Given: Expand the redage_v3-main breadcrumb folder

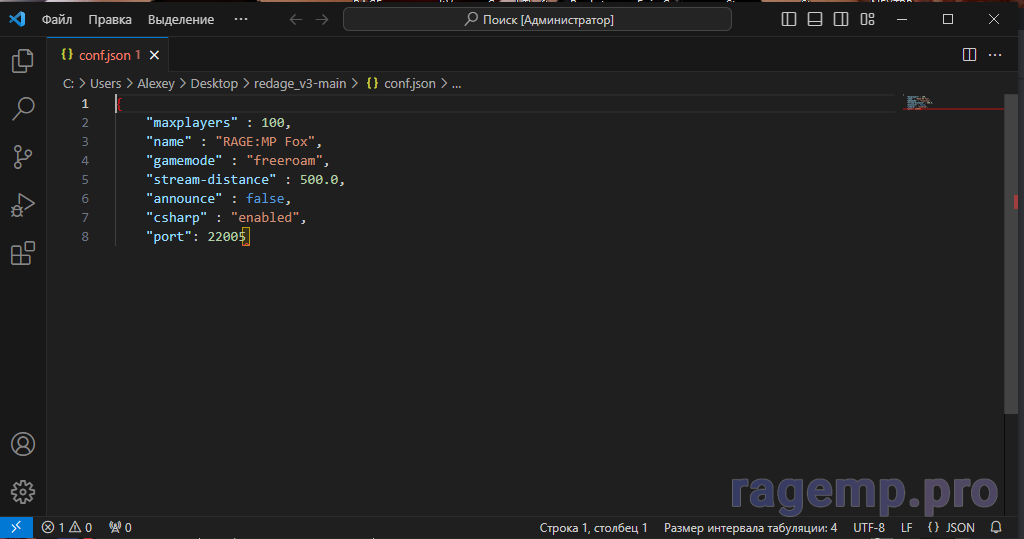Looking at the screenshot, I should coord(299,84).
